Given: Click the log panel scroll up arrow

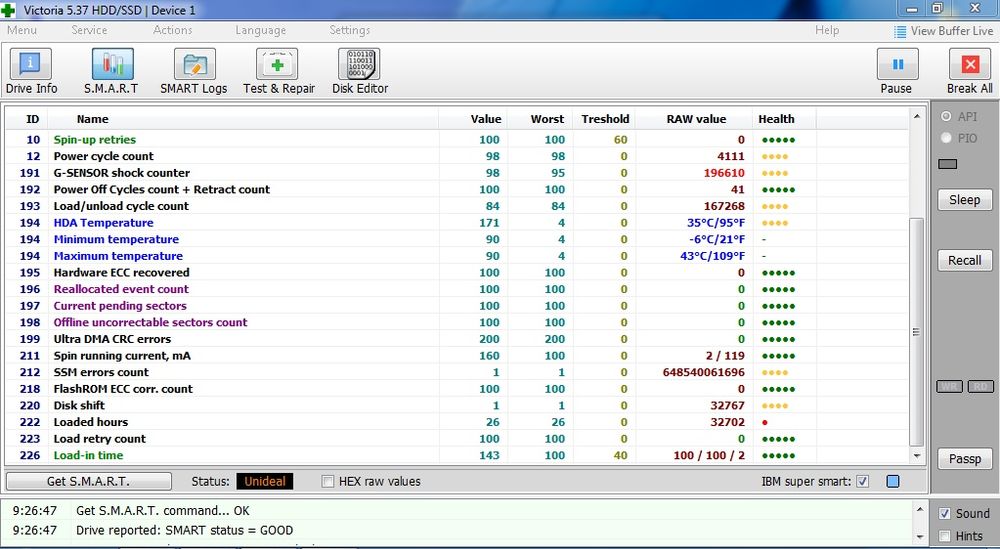Looking at the screenshot, I should coord(919,509).
